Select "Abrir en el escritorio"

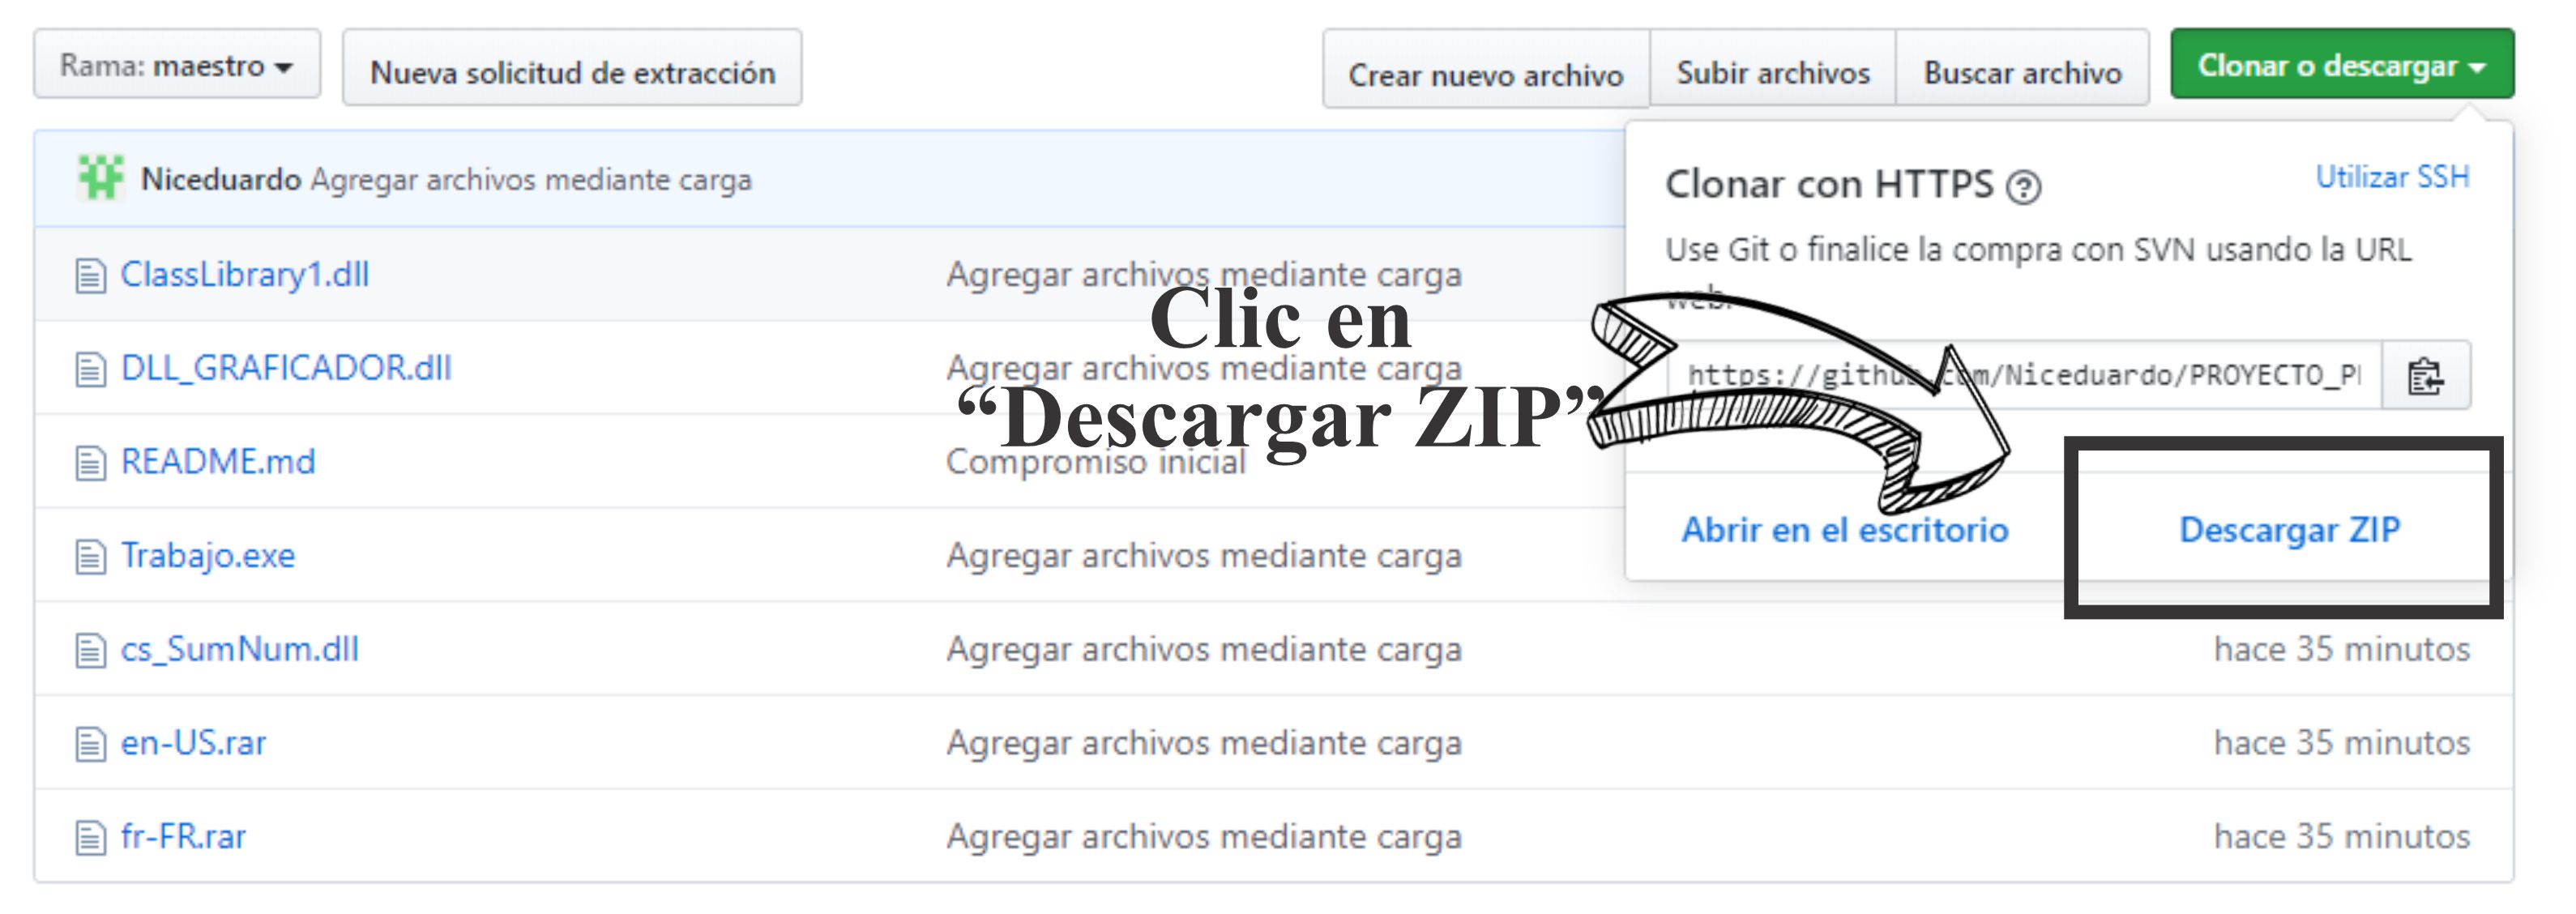pos(1845,530)
